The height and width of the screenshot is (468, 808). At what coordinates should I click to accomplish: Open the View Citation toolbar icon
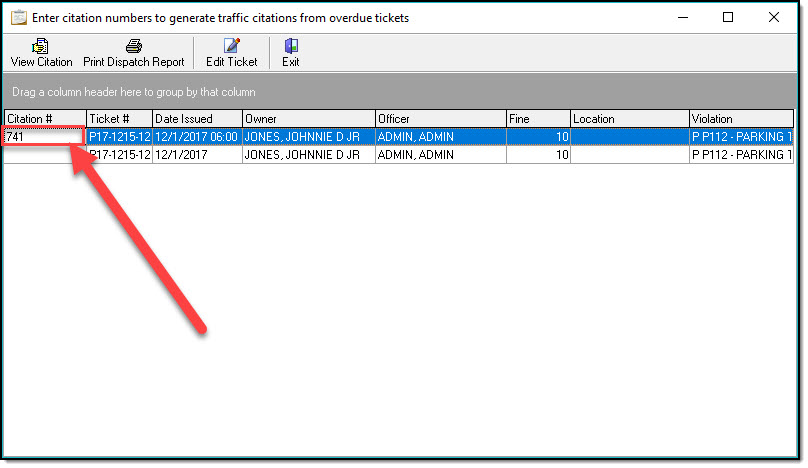[41, 46]
